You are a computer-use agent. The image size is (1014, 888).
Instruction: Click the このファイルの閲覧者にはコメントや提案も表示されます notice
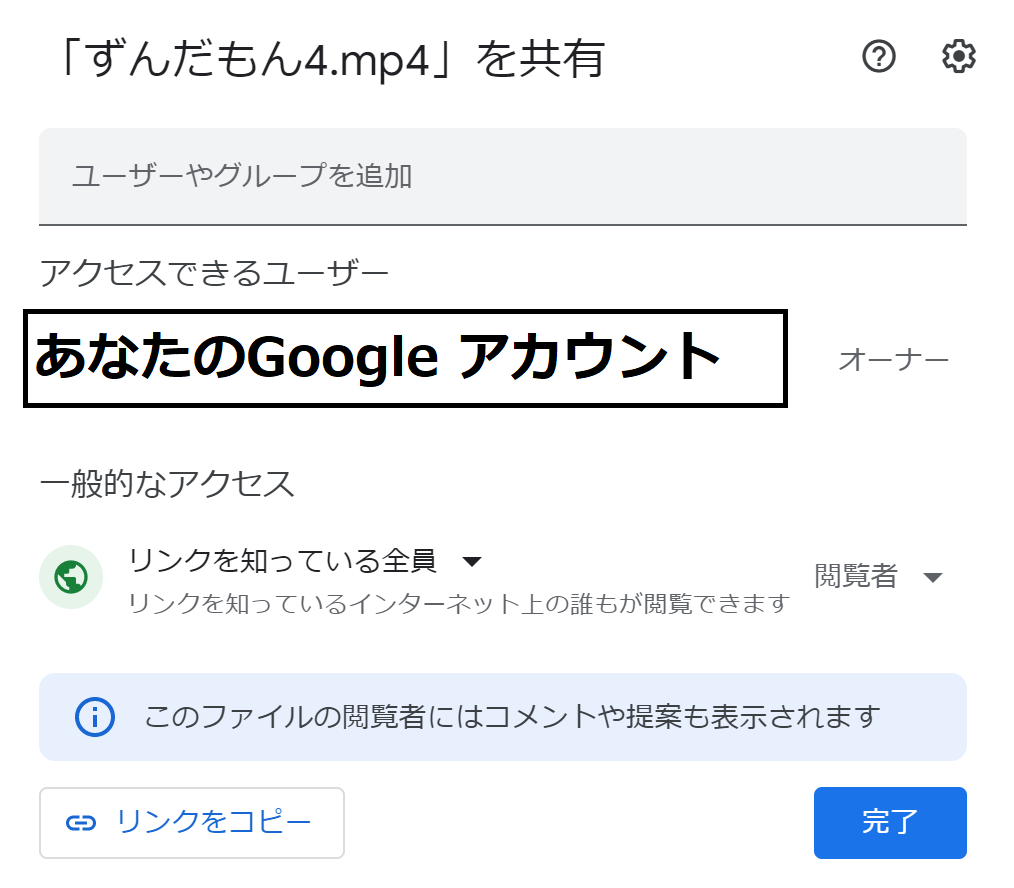pos(512,716)
